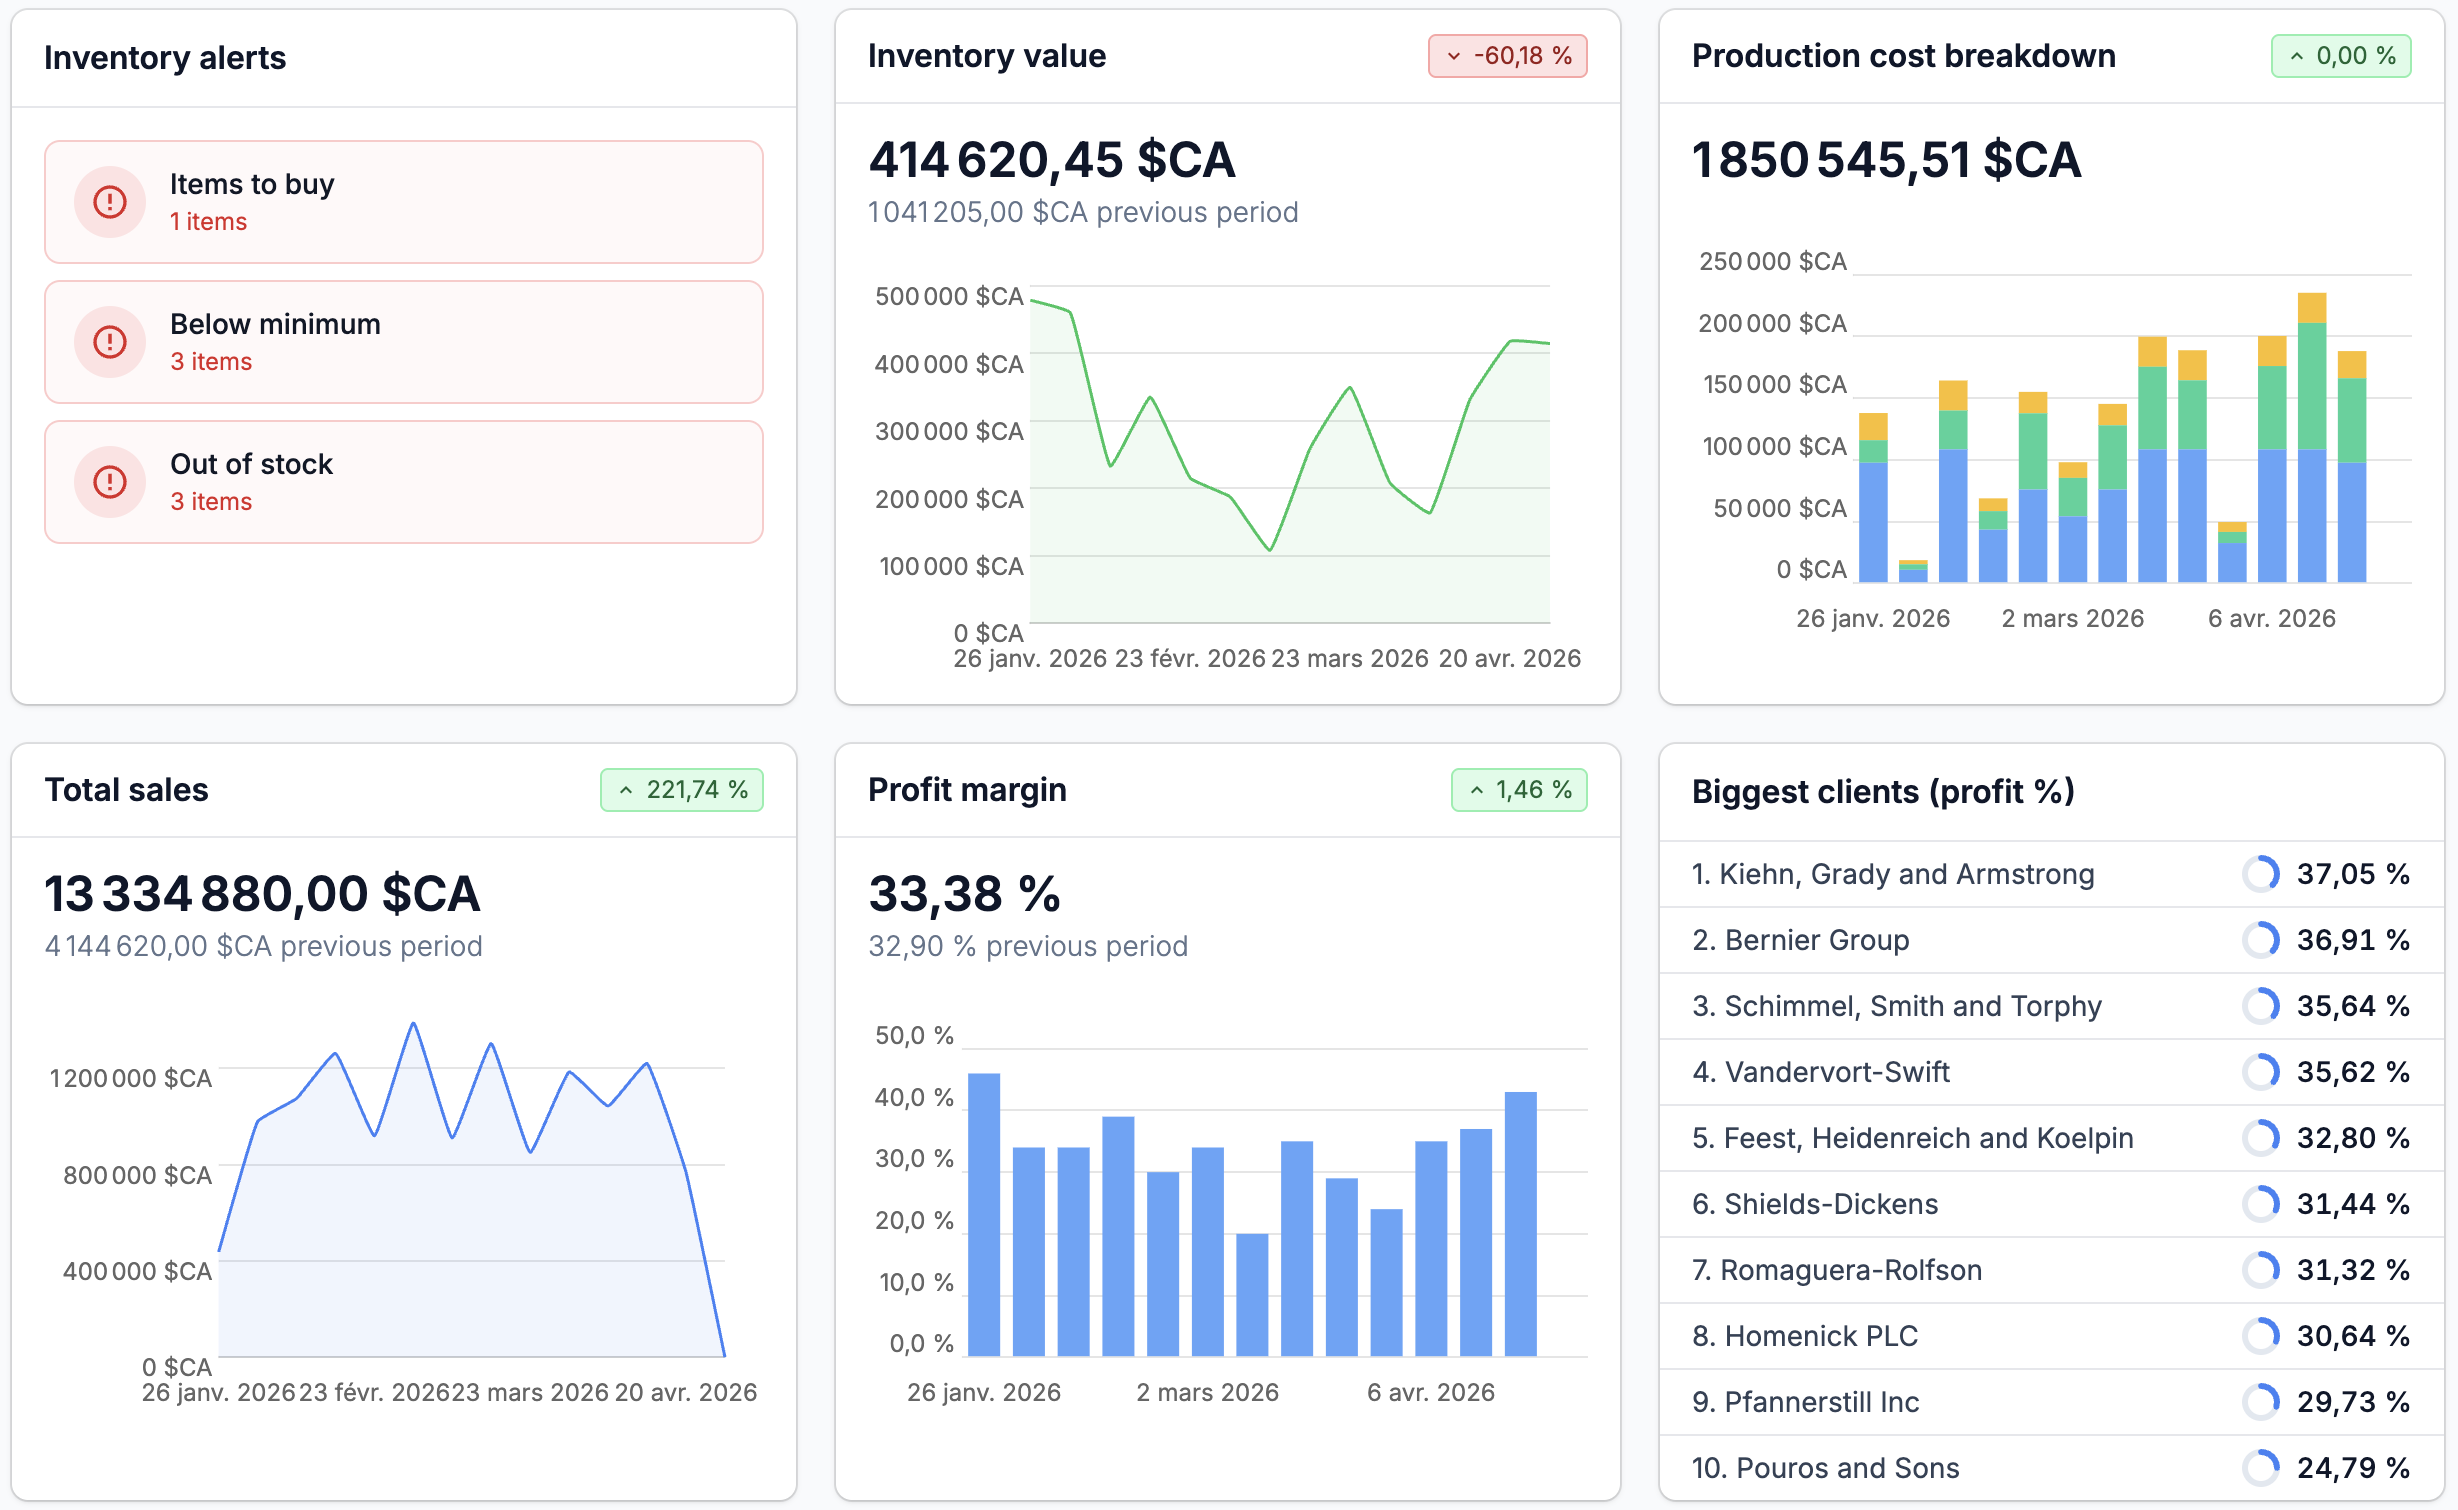The image size is (2458, 1510).
Task: Click the down chevron in the -60,18 % badge
Action: point(1454,56)
